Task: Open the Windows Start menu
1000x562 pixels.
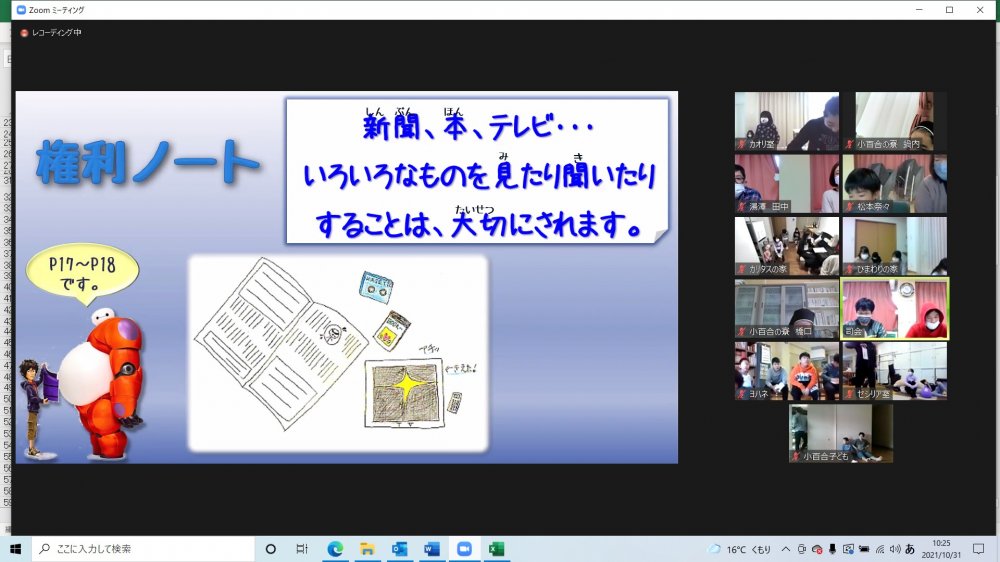Action: (15, 549)
